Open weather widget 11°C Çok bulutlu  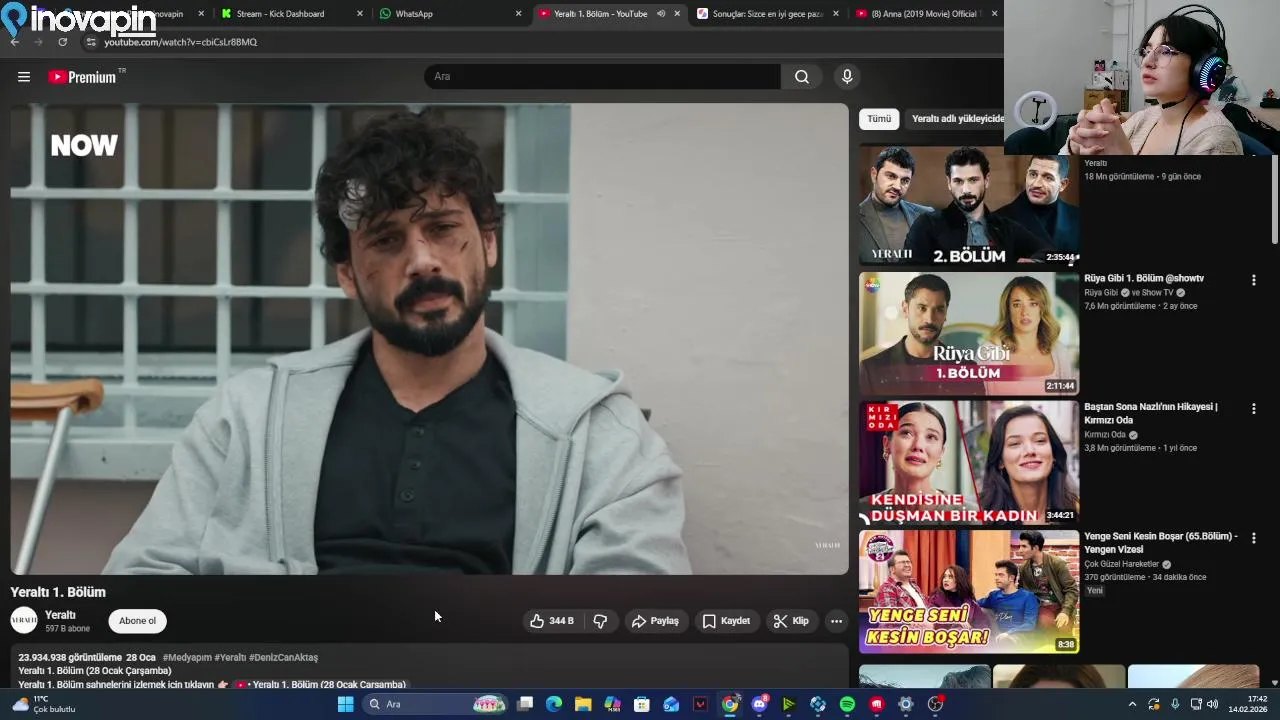coord(42,704)
